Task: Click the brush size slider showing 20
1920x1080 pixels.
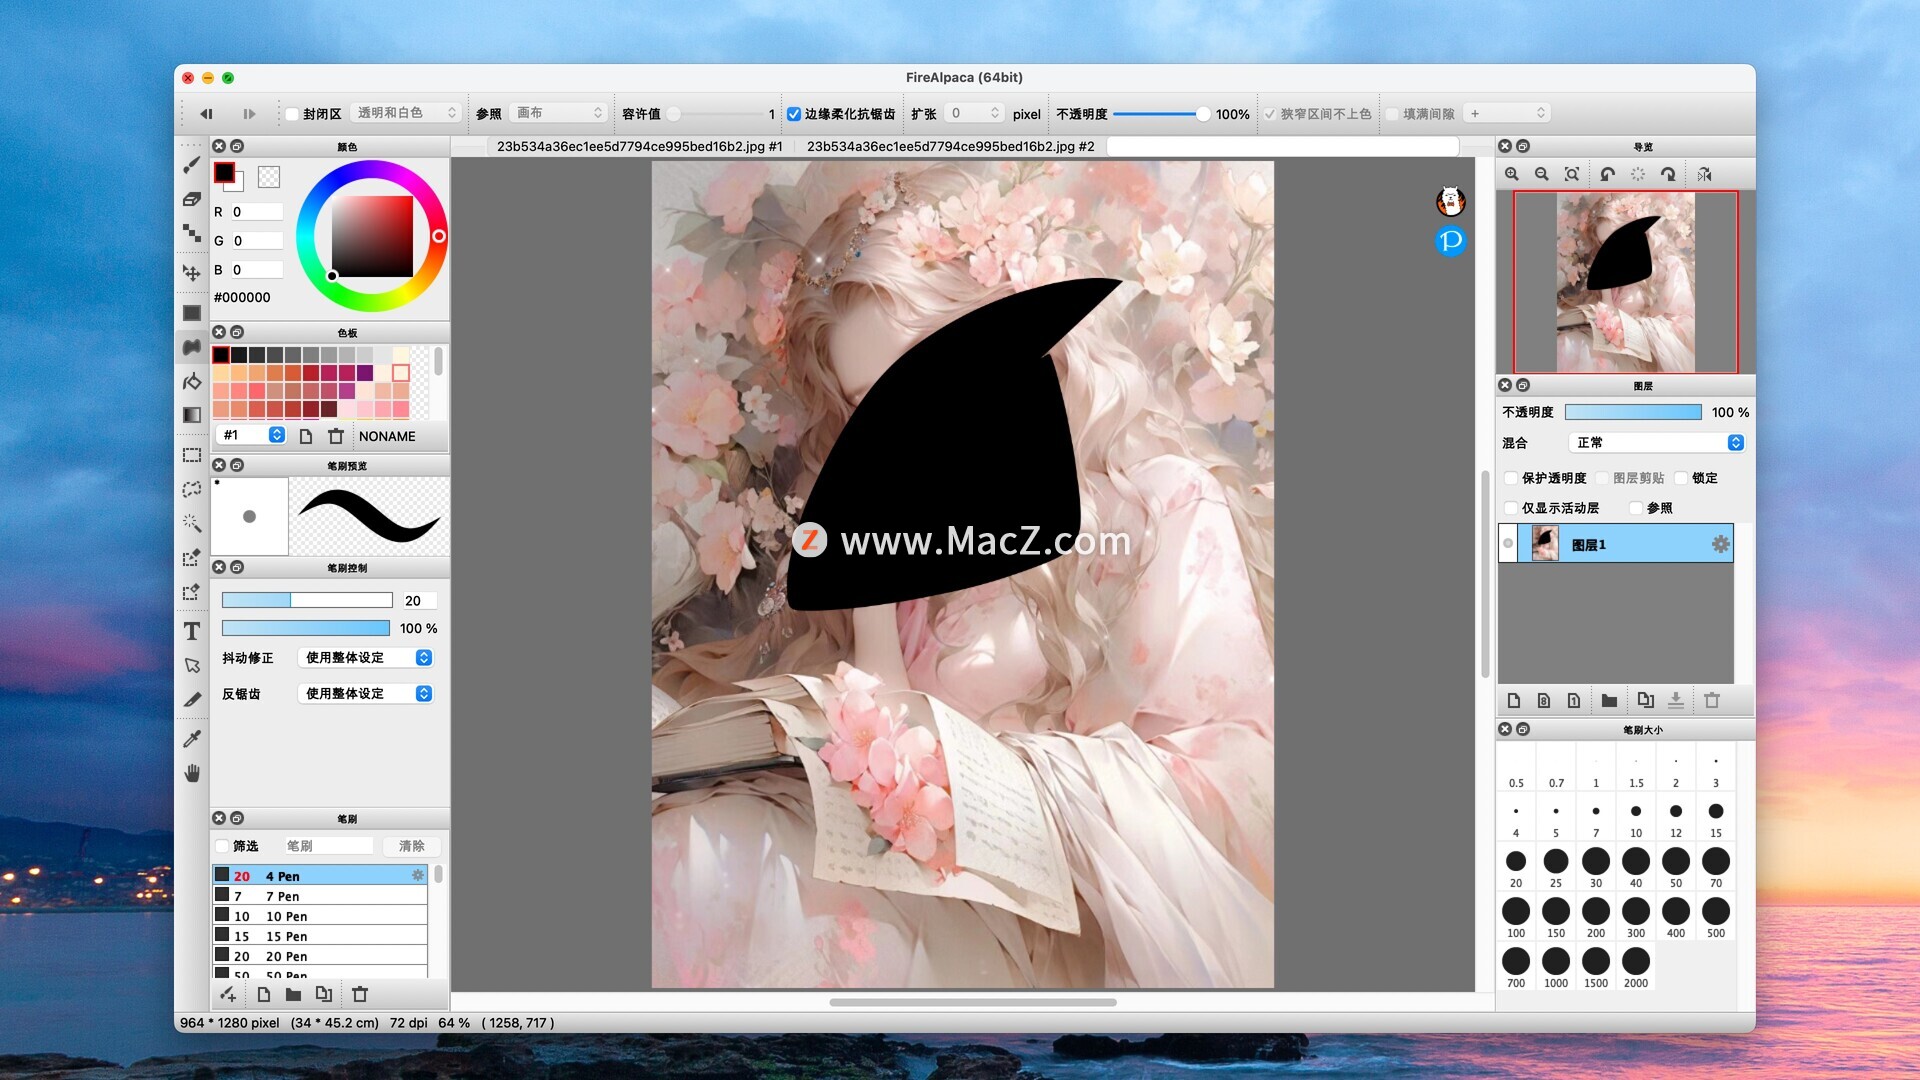Action: [x=307, y=600]
